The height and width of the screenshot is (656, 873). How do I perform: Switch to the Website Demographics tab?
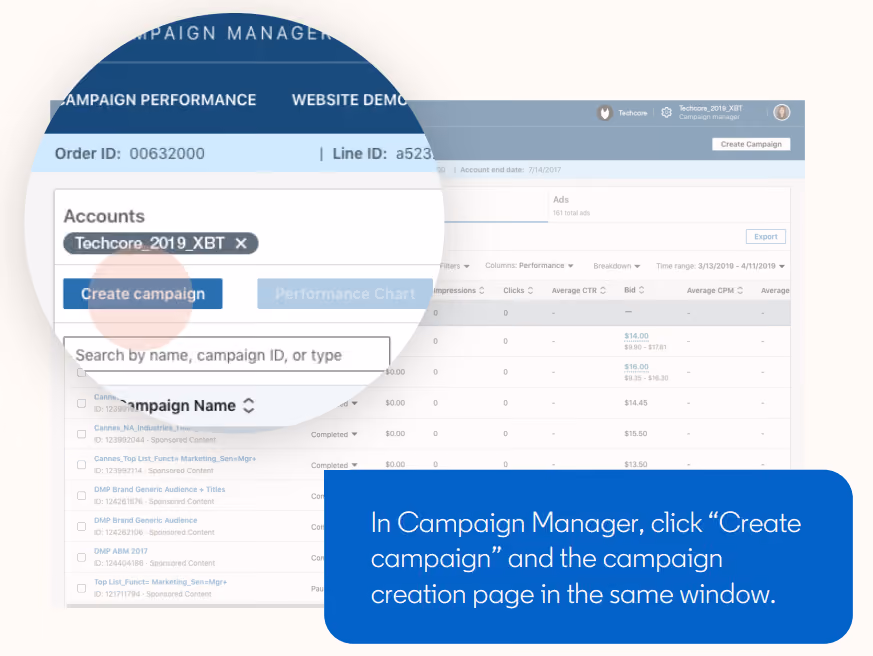[350, 100]
